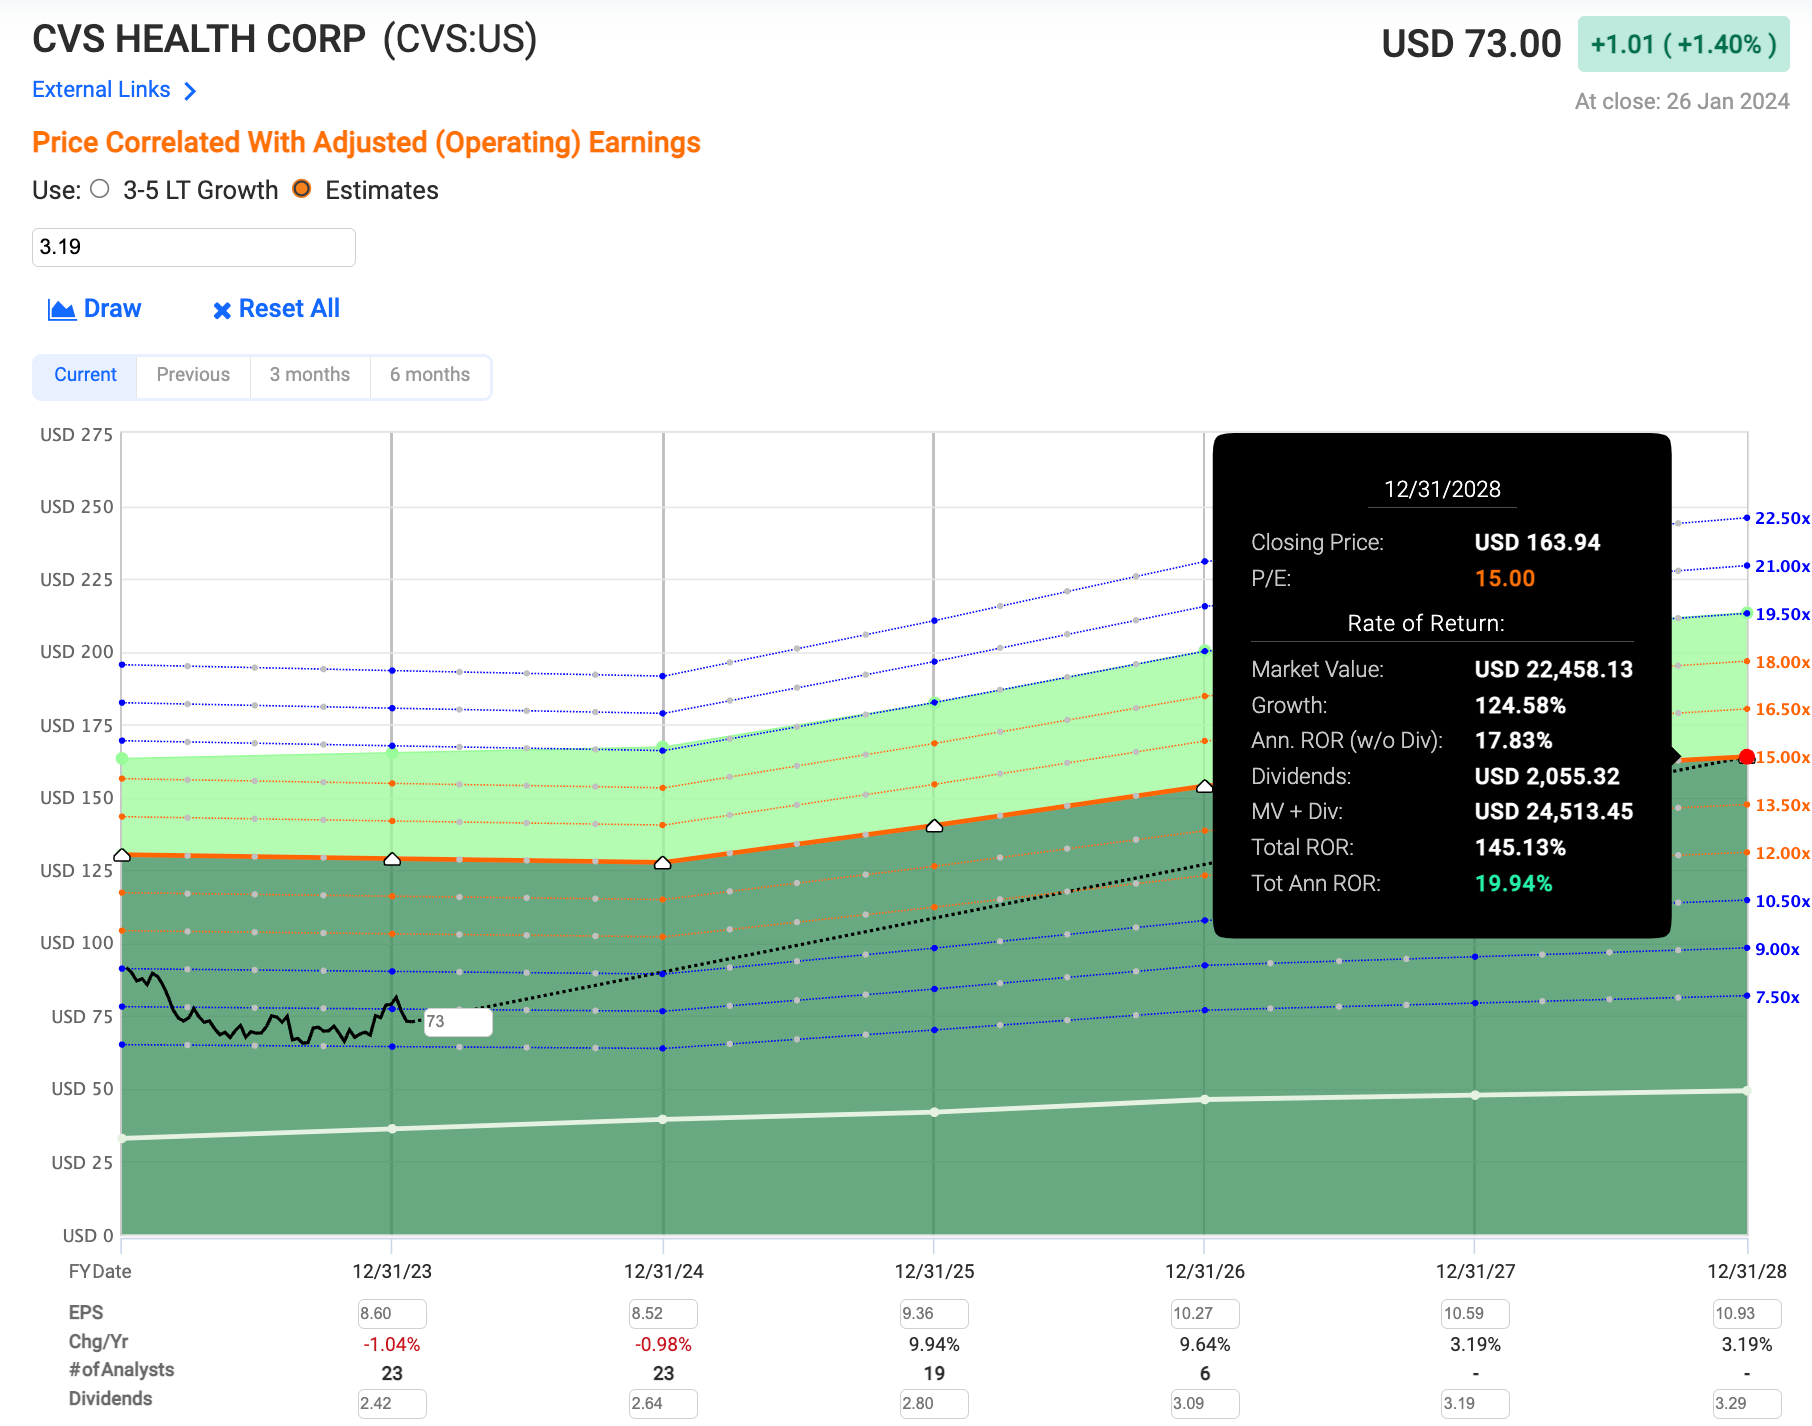
Task: Click the 16.50x multiple line label
Action: [1782, 709]
